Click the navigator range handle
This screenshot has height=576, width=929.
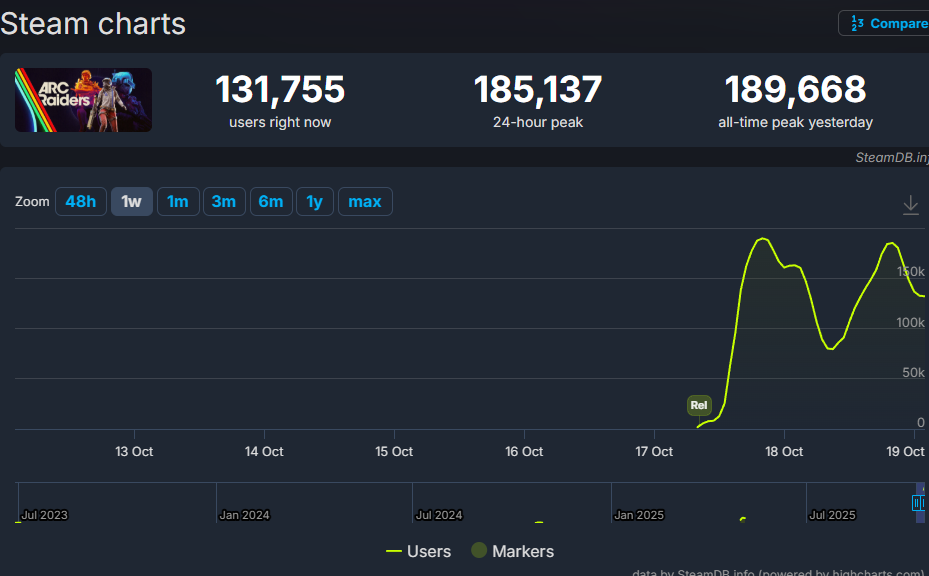(x=917, y=503)
